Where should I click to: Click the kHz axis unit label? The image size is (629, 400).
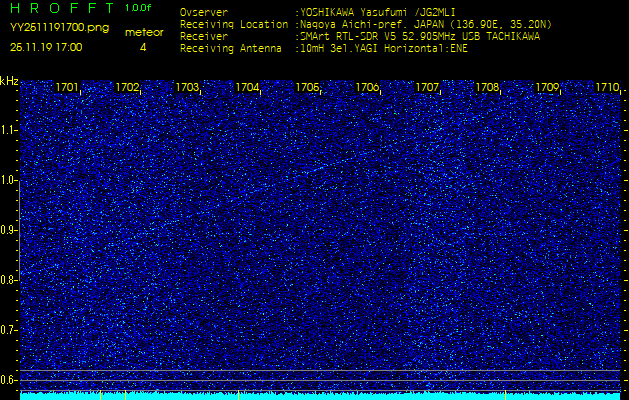(x=9, y=81)
